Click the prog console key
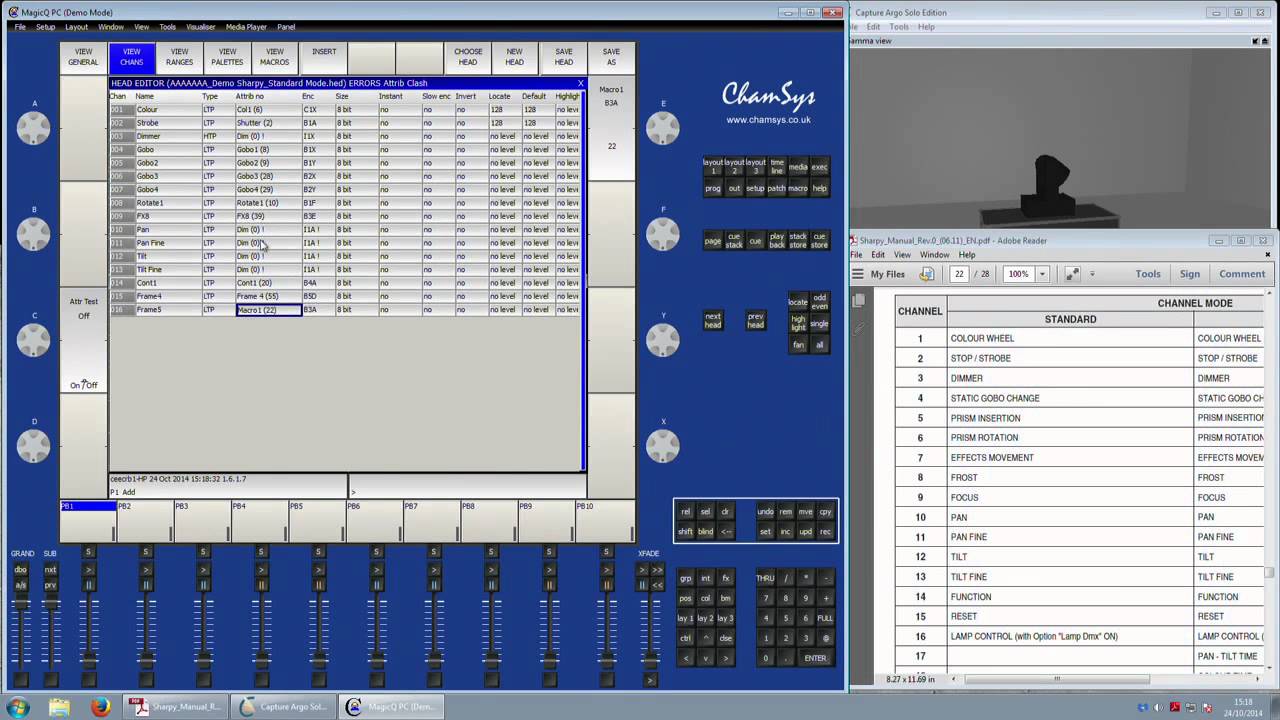Viewport: 1280px width, 720px height. click(712, 188)
